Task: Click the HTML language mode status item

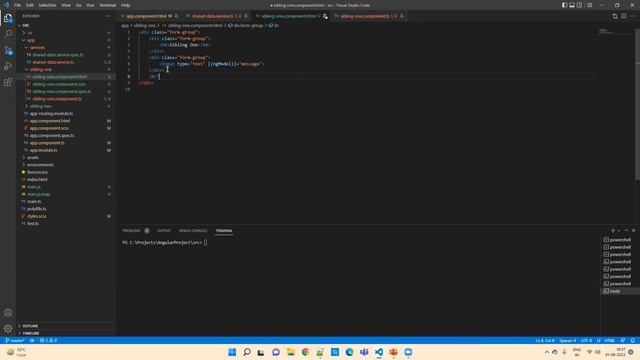Action: tap(609, 340)
